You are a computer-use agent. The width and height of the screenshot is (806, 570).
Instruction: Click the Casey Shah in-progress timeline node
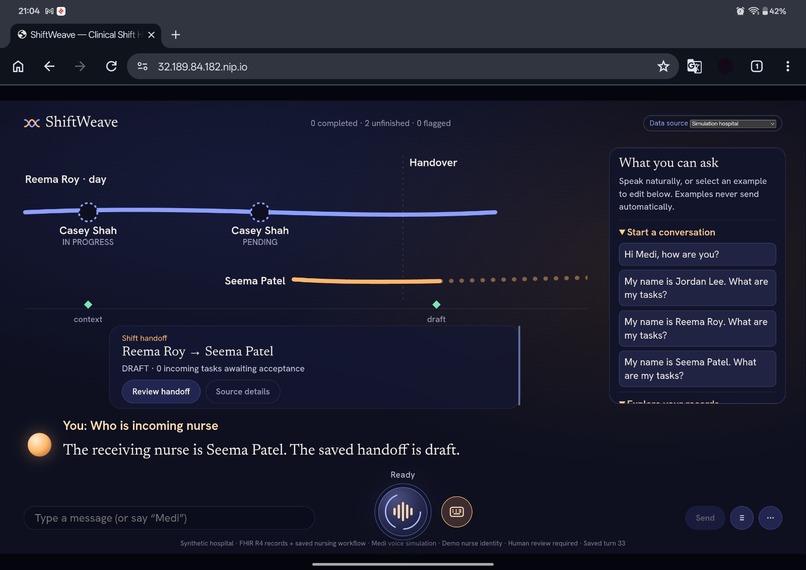(88, 211)
